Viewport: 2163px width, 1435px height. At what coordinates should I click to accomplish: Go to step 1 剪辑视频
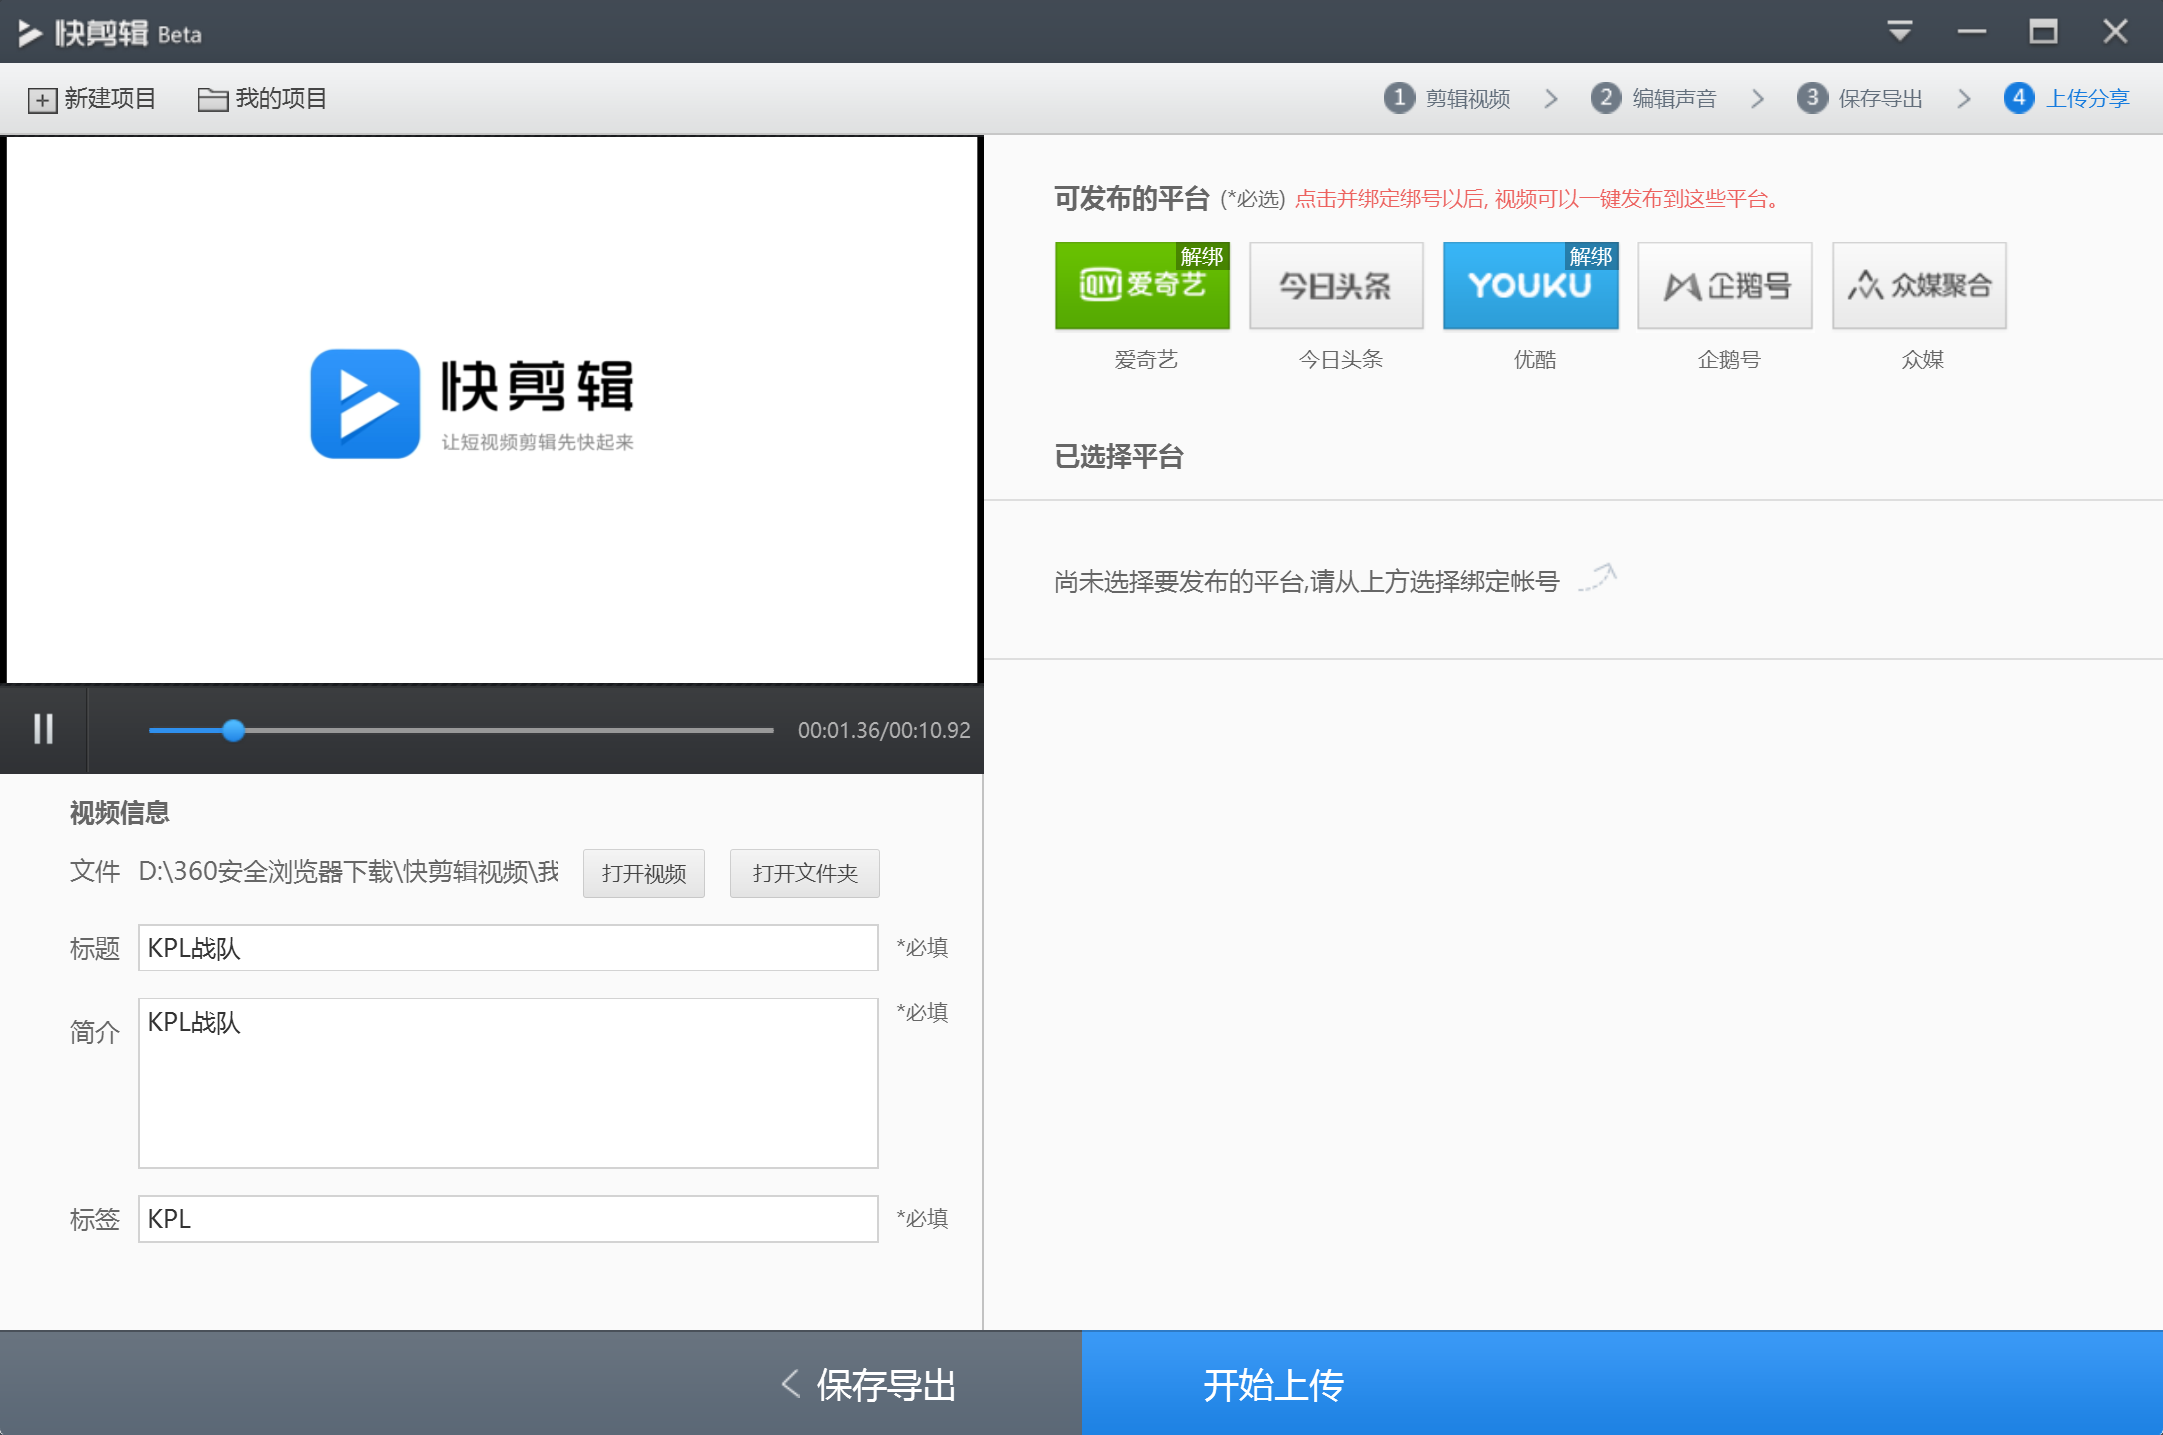[x=1447, y=98]
